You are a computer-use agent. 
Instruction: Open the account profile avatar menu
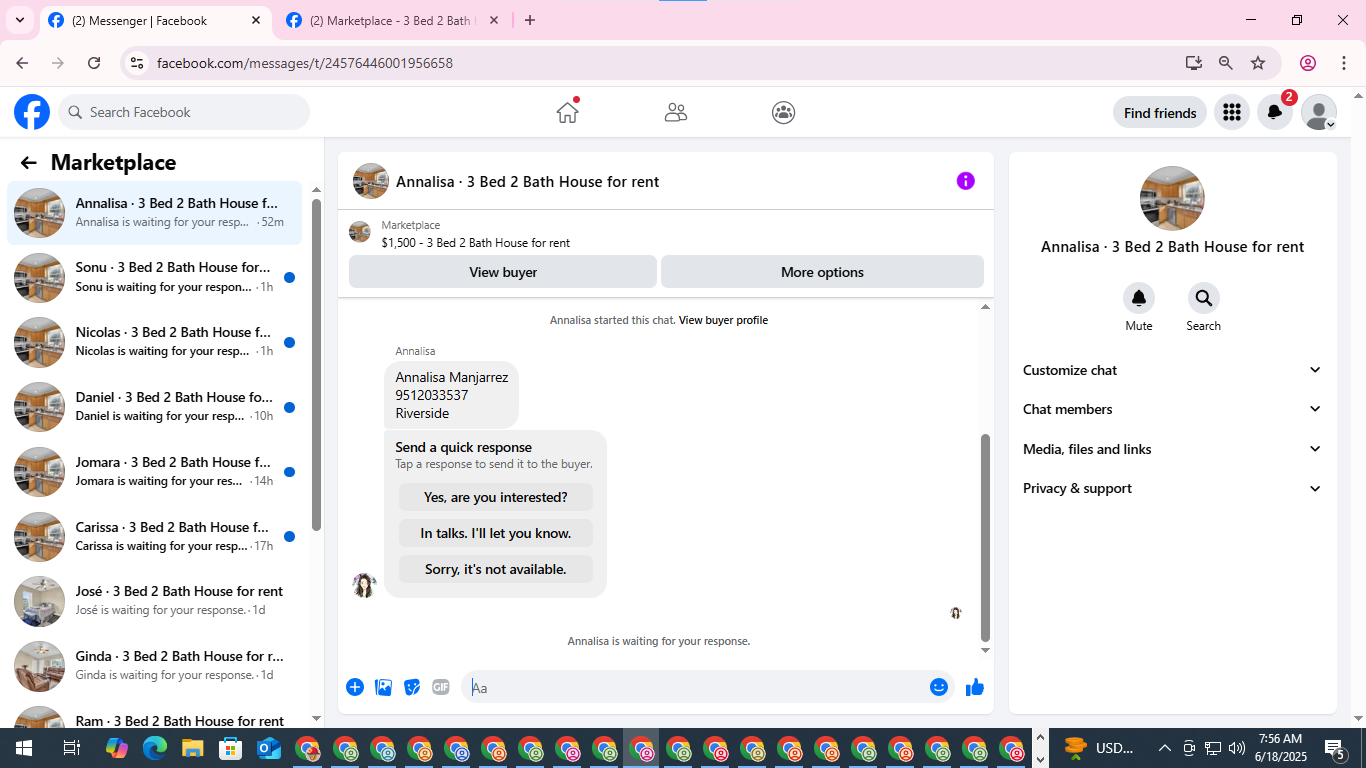[x=1319, y=112]
